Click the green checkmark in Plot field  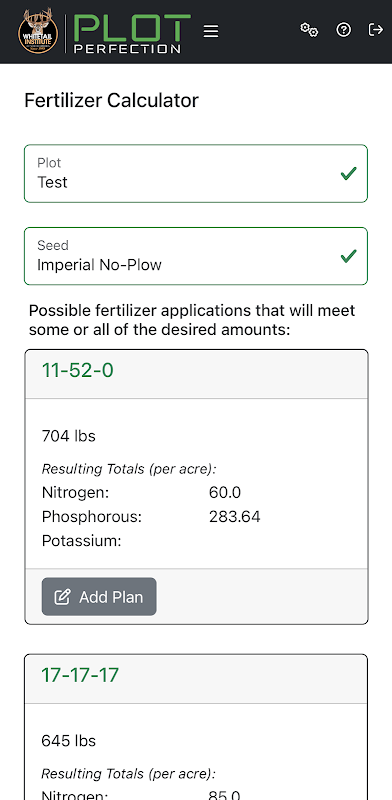349,174
